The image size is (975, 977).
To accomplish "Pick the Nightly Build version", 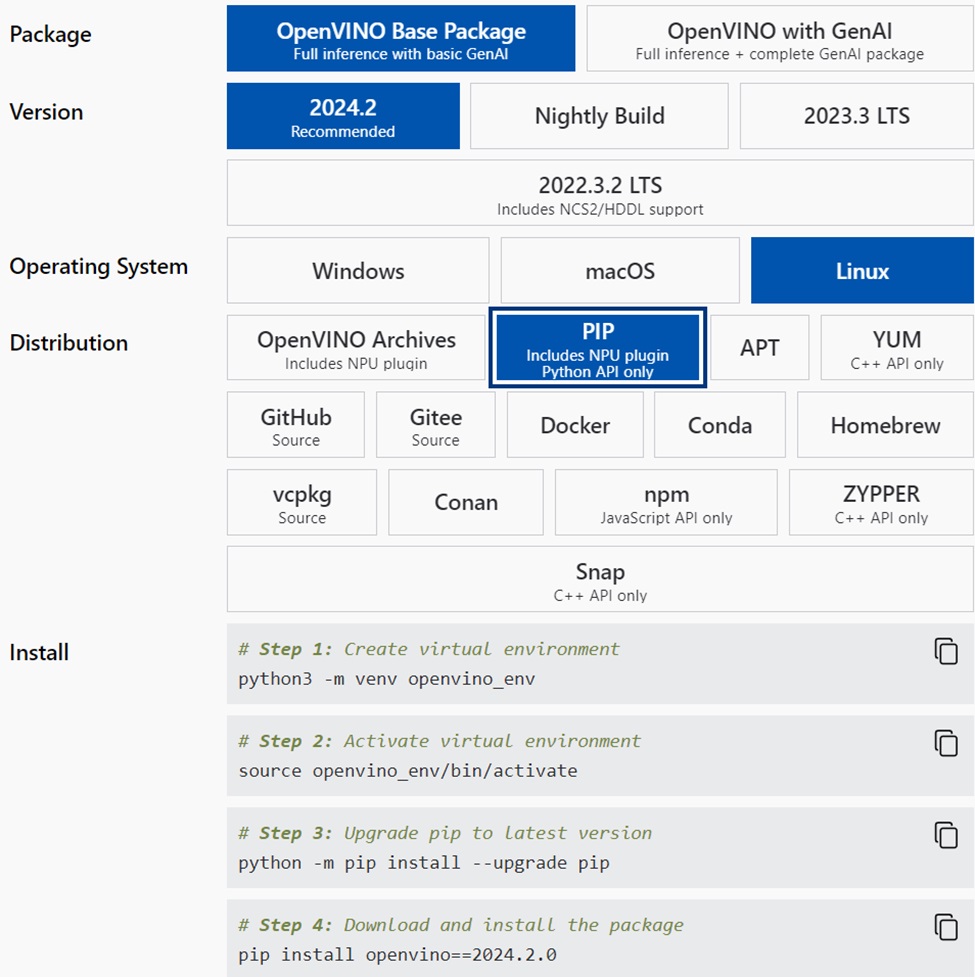I will (599, 116).
